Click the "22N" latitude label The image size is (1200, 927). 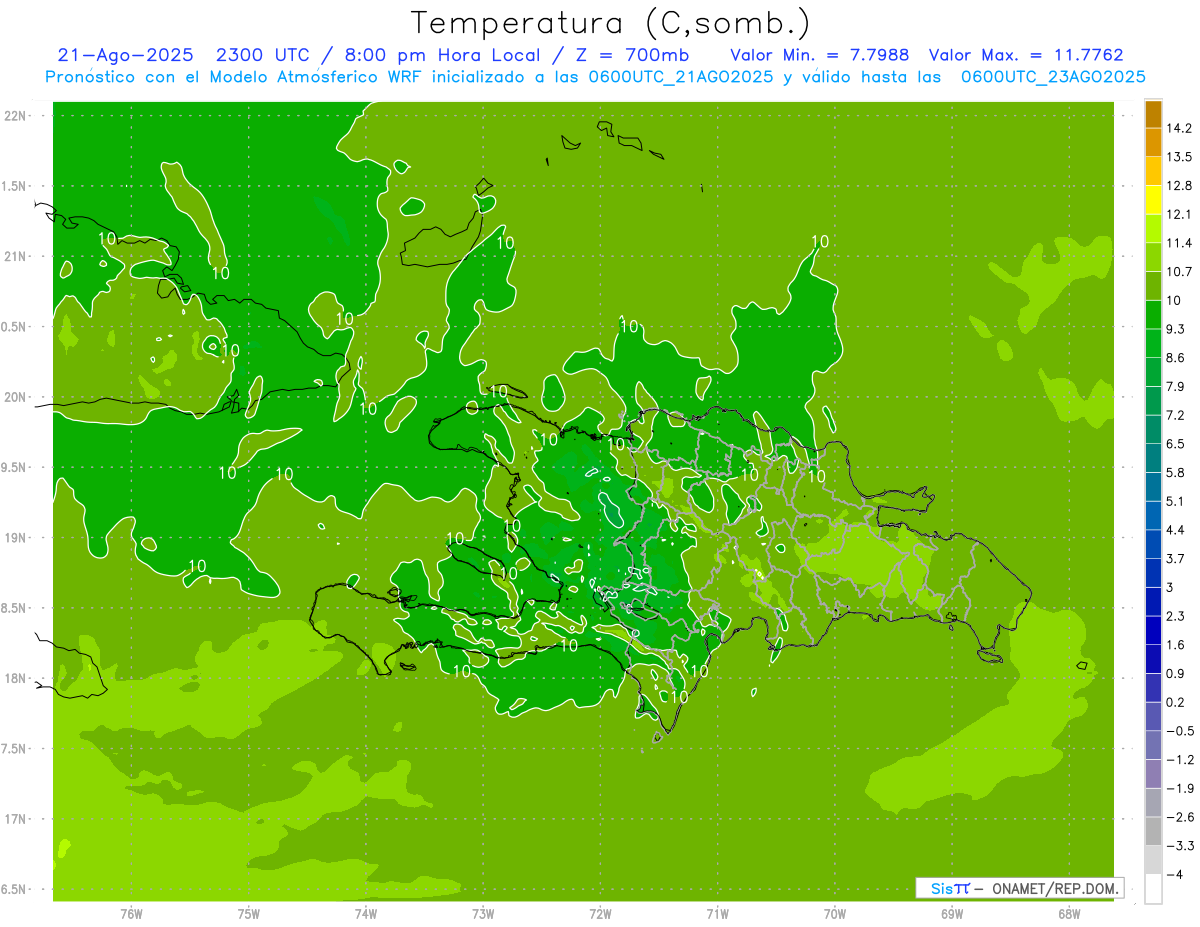click(x=17, y=115)
